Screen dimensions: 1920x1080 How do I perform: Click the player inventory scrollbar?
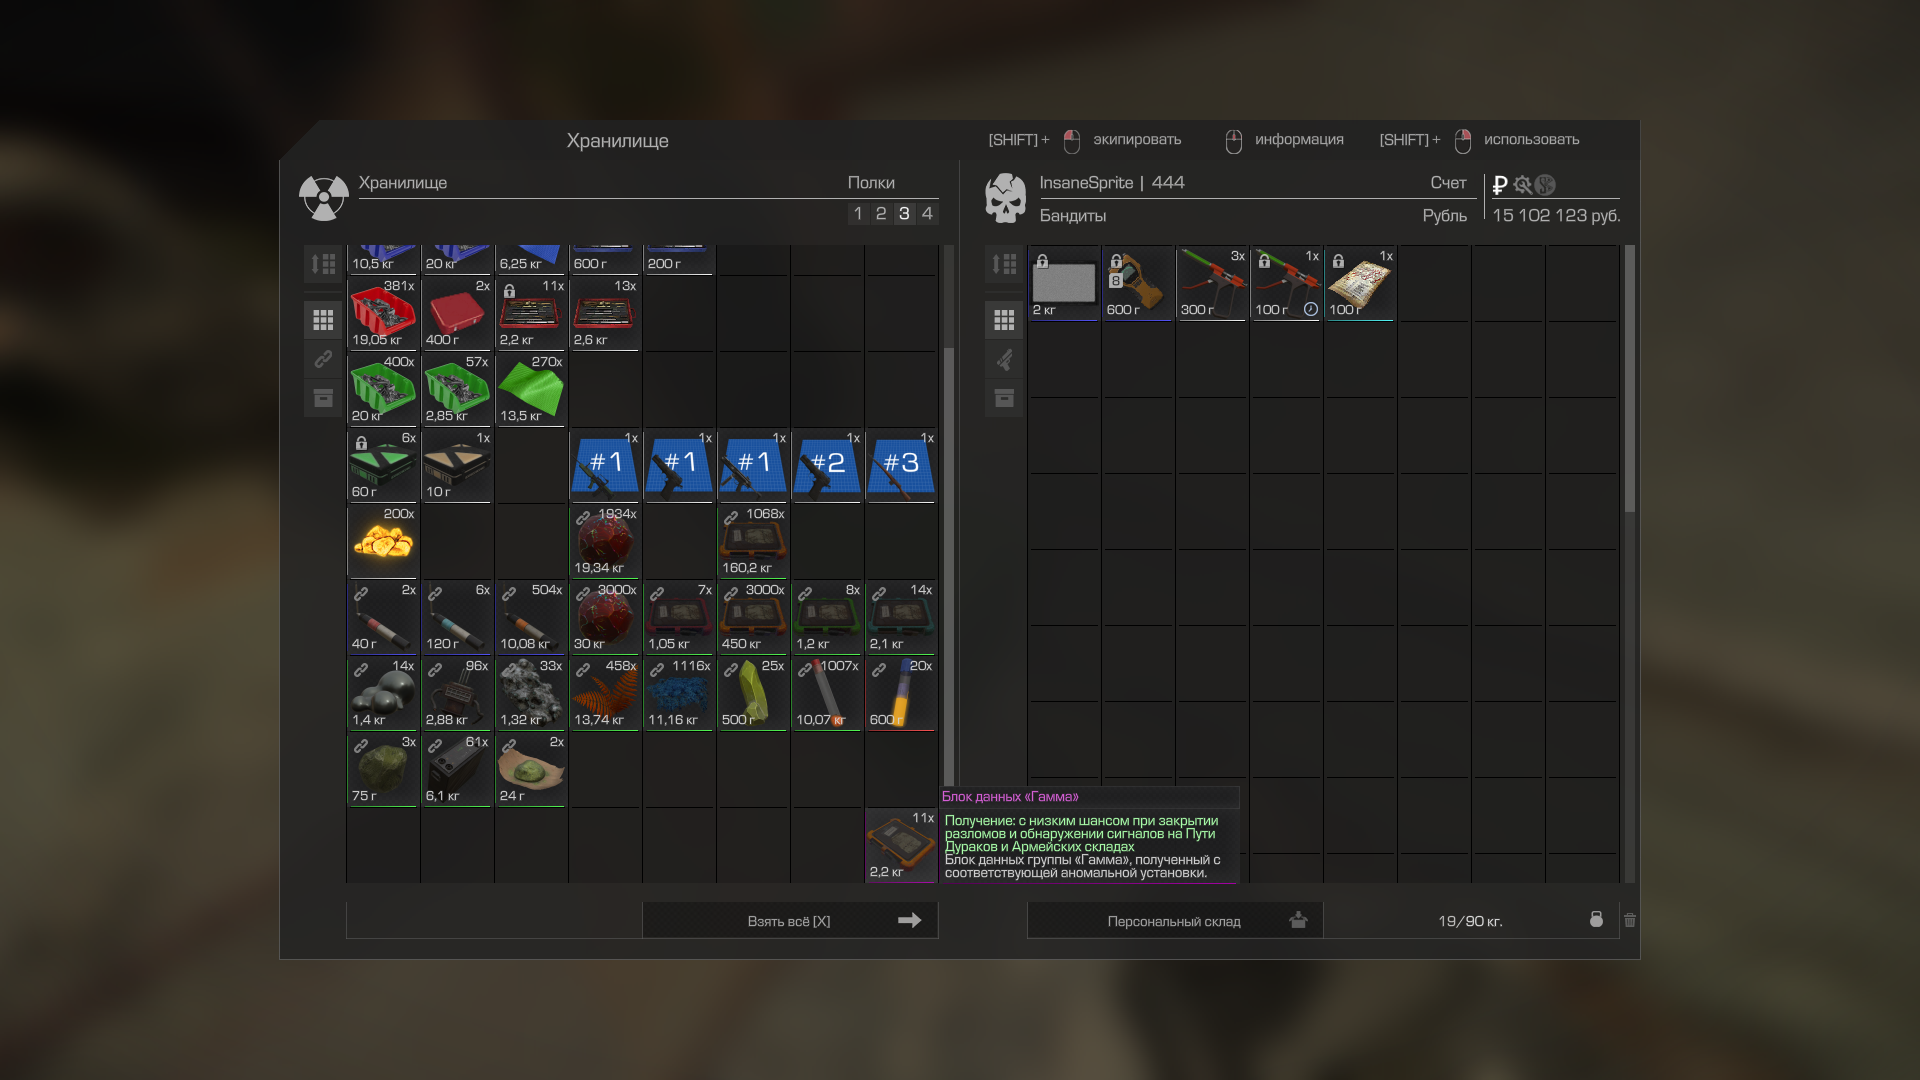(x=1630, y=379)
